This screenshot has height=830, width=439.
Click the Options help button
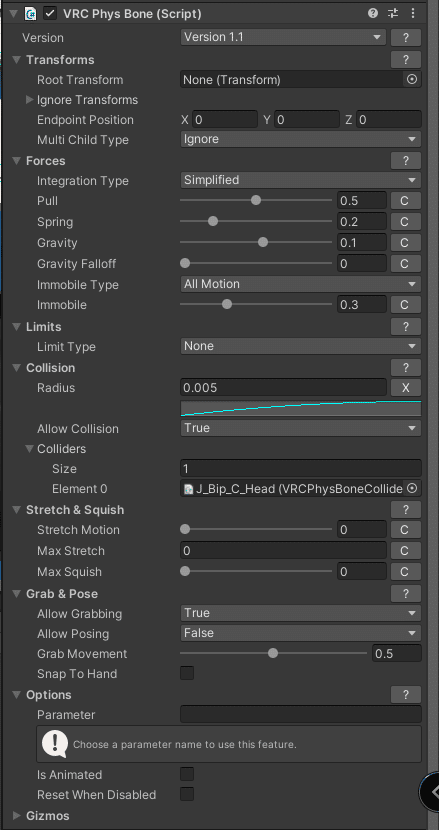[x=406, y=694]
